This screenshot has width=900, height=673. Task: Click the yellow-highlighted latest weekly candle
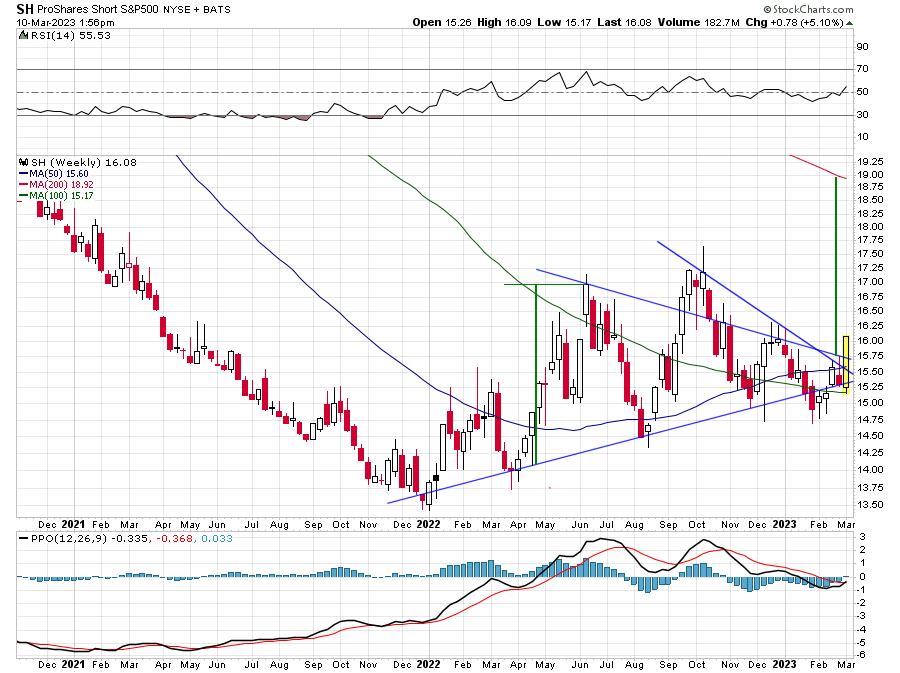point(845,365)
